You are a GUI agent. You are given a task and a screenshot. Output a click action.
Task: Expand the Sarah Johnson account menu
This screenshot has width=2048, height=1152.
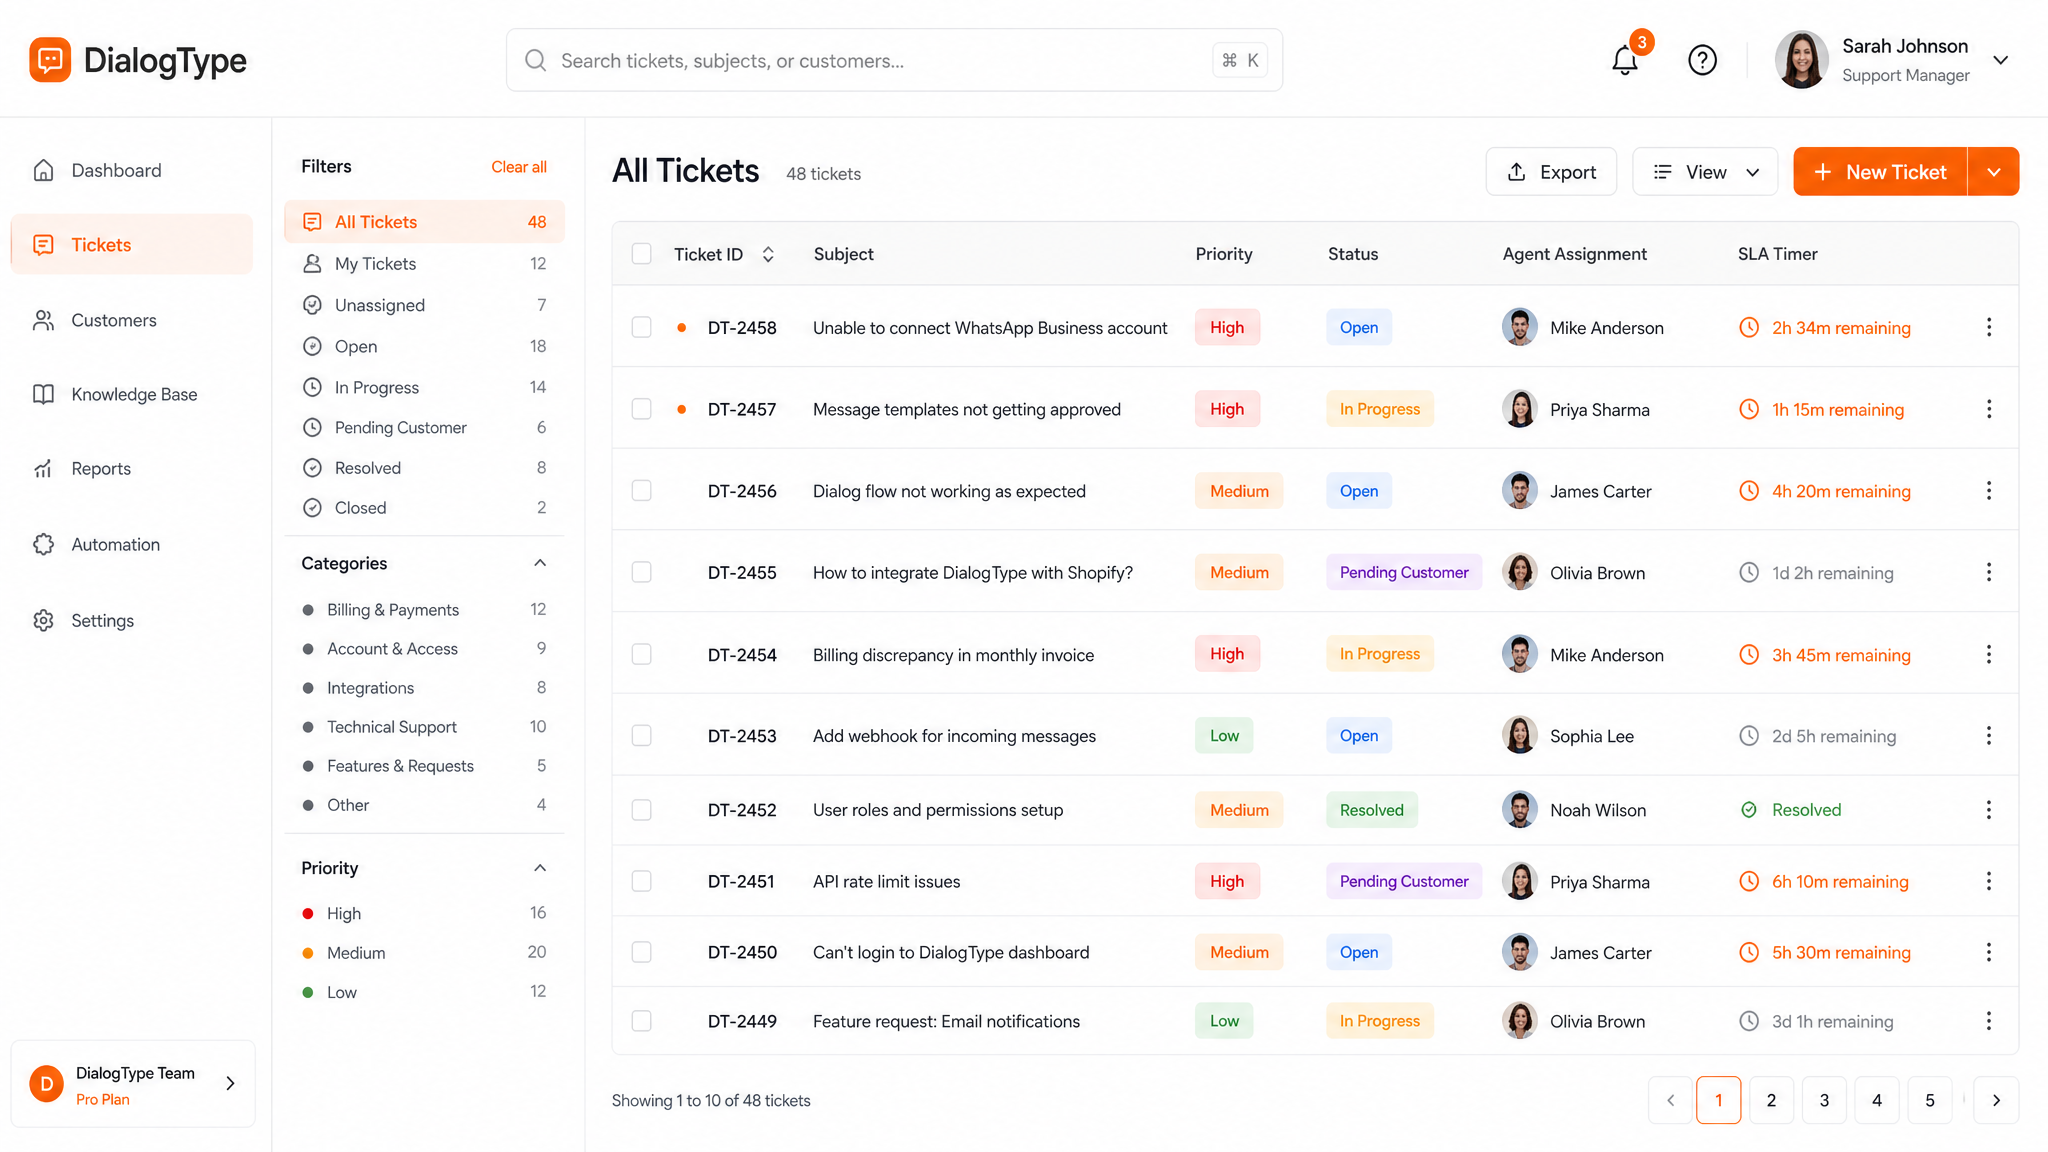tap(2000, 60)
